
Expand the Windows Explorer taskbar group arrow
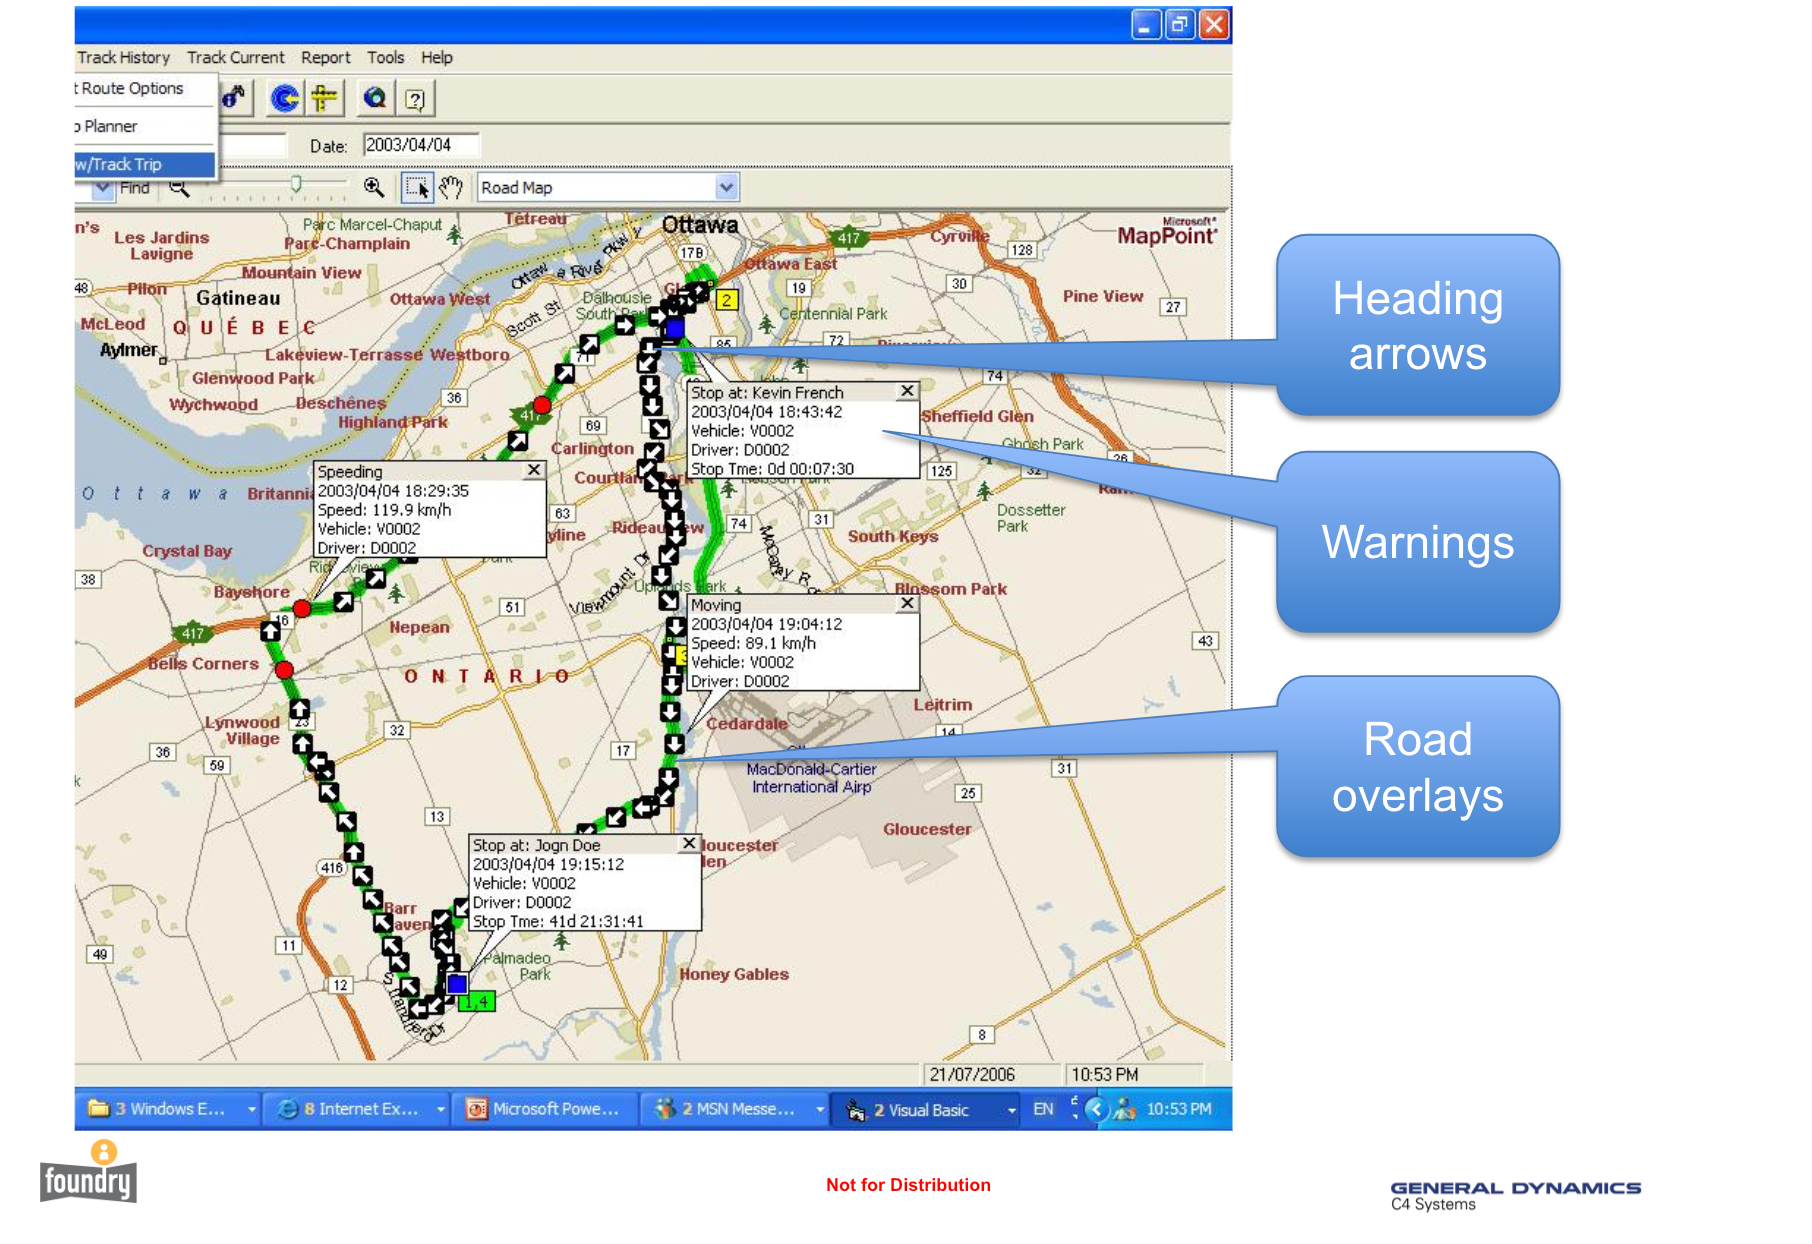[251, 1109]
